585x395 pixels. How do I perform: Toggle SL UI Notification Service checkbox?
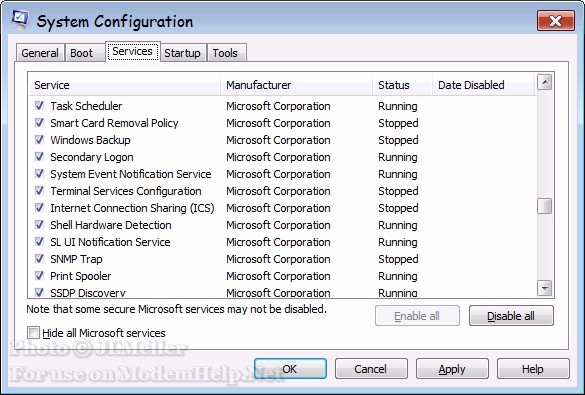[x=39, y=242]
